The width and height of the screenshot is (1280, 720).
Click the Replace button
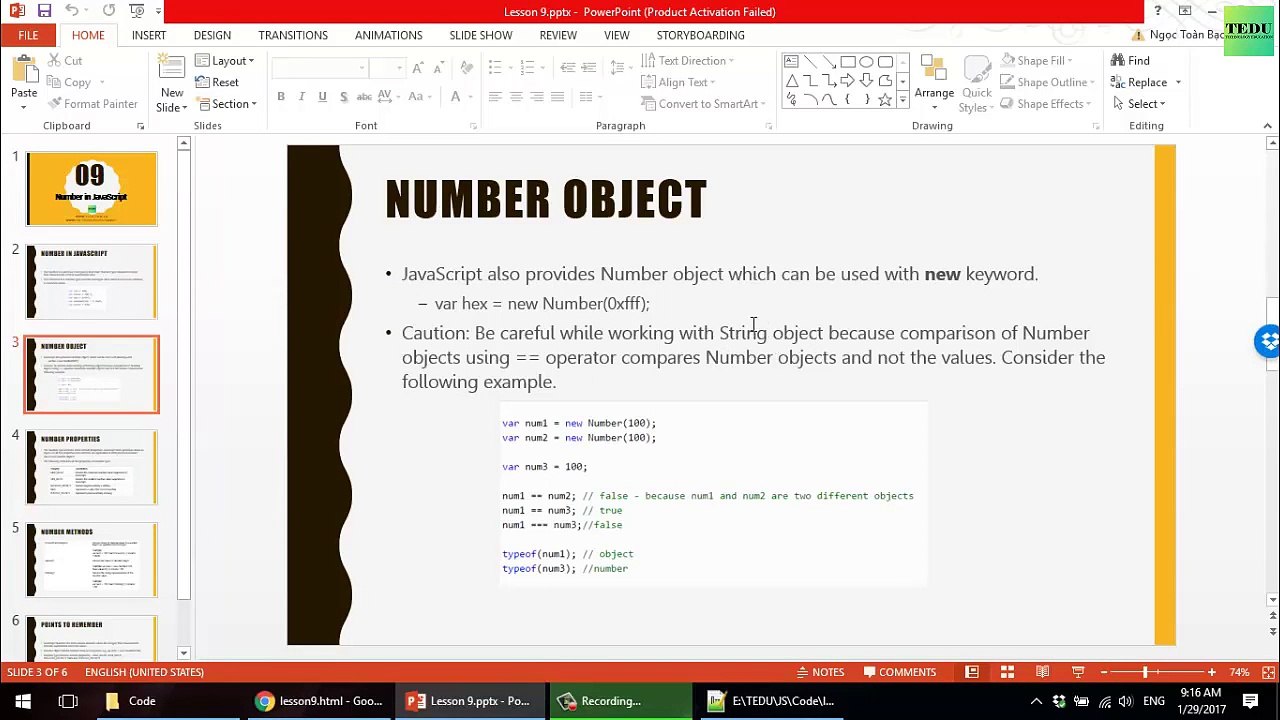pos(1139,83)
